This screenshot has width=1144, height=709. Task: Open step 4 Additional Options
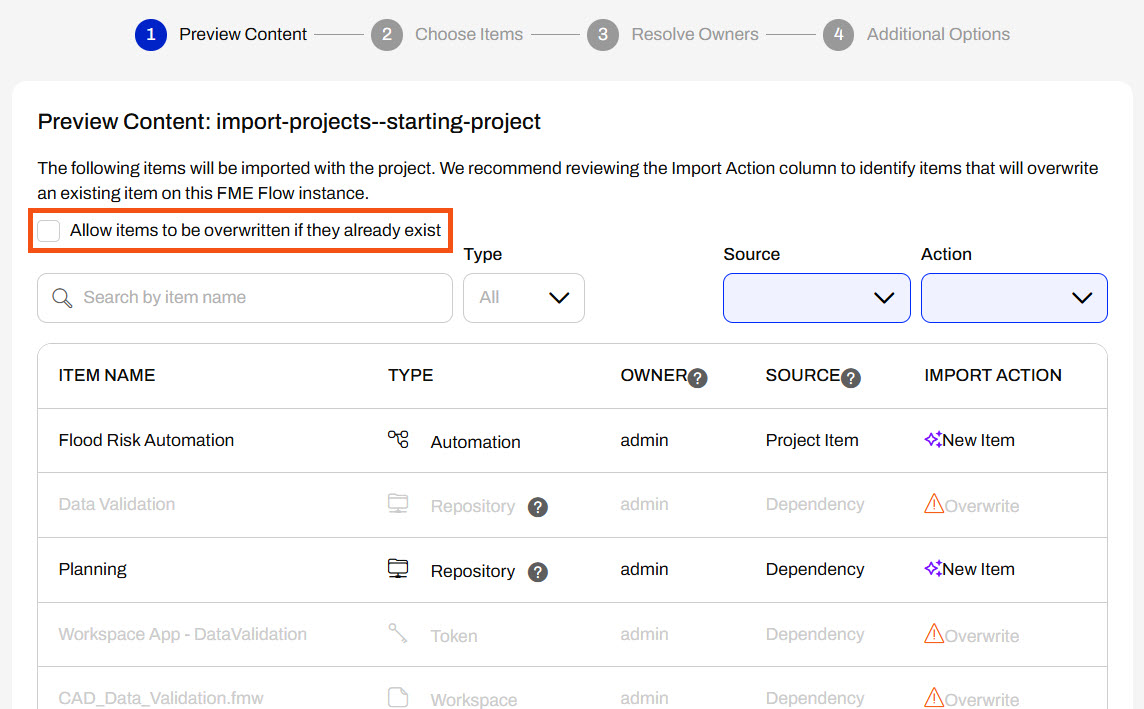pos(916,35)
